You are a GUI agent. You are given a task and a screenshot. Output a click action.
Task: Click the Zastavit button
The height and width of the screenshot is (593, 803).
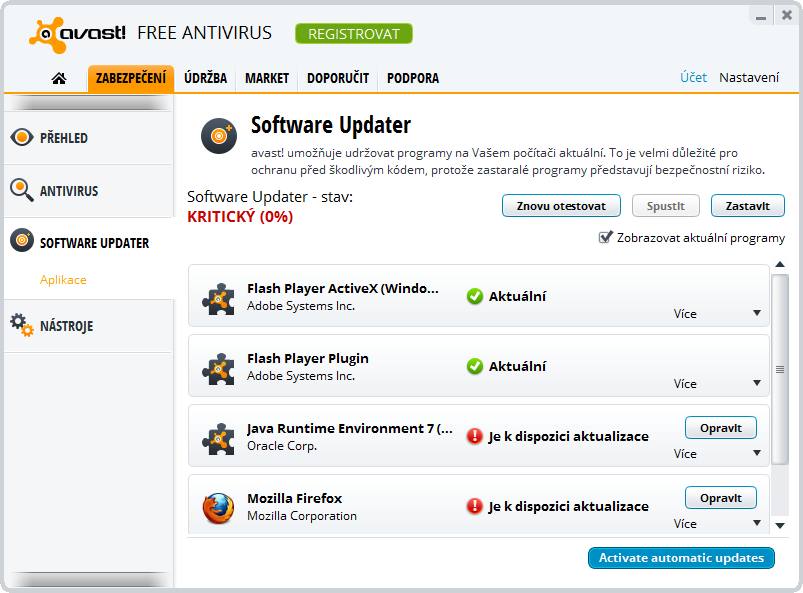[748, 206]
